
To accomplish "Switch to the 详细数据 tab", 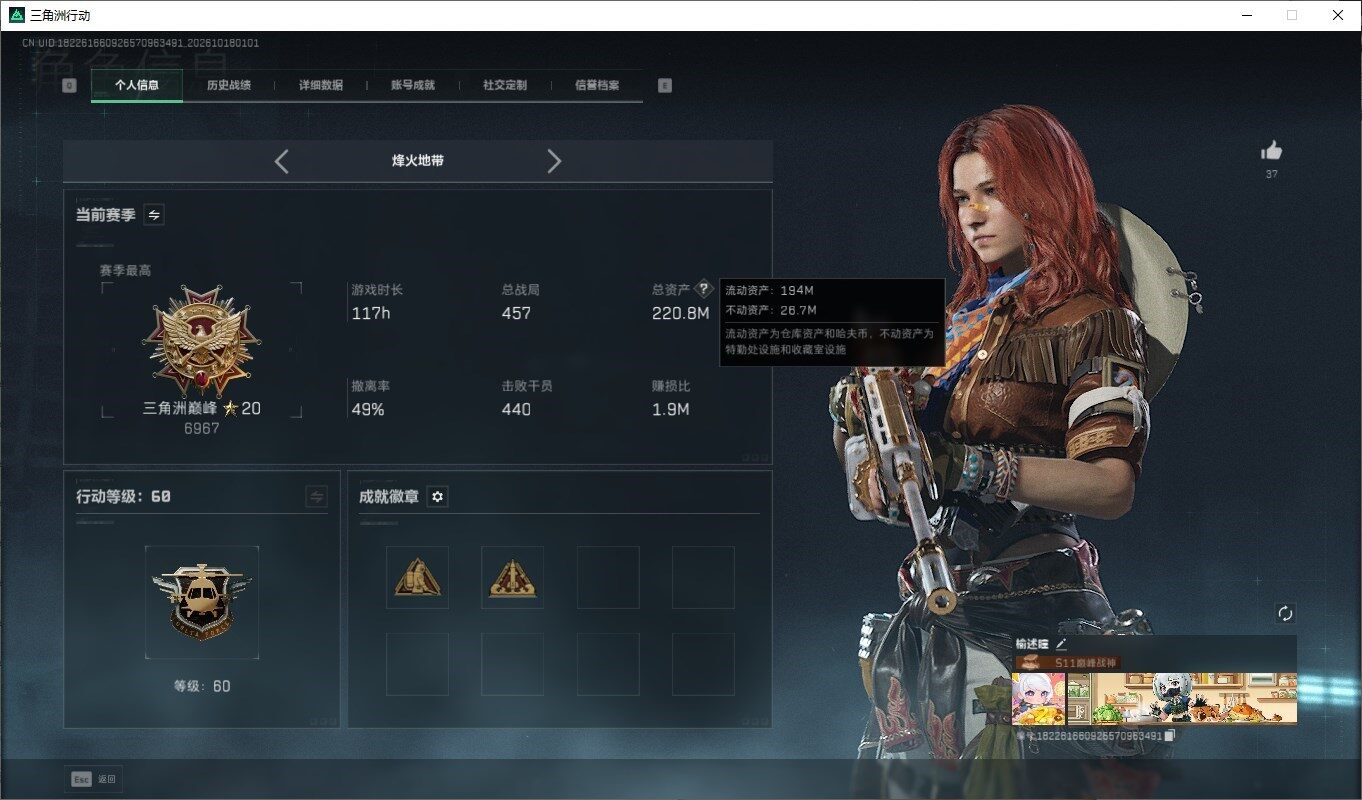I will [321, 85].
